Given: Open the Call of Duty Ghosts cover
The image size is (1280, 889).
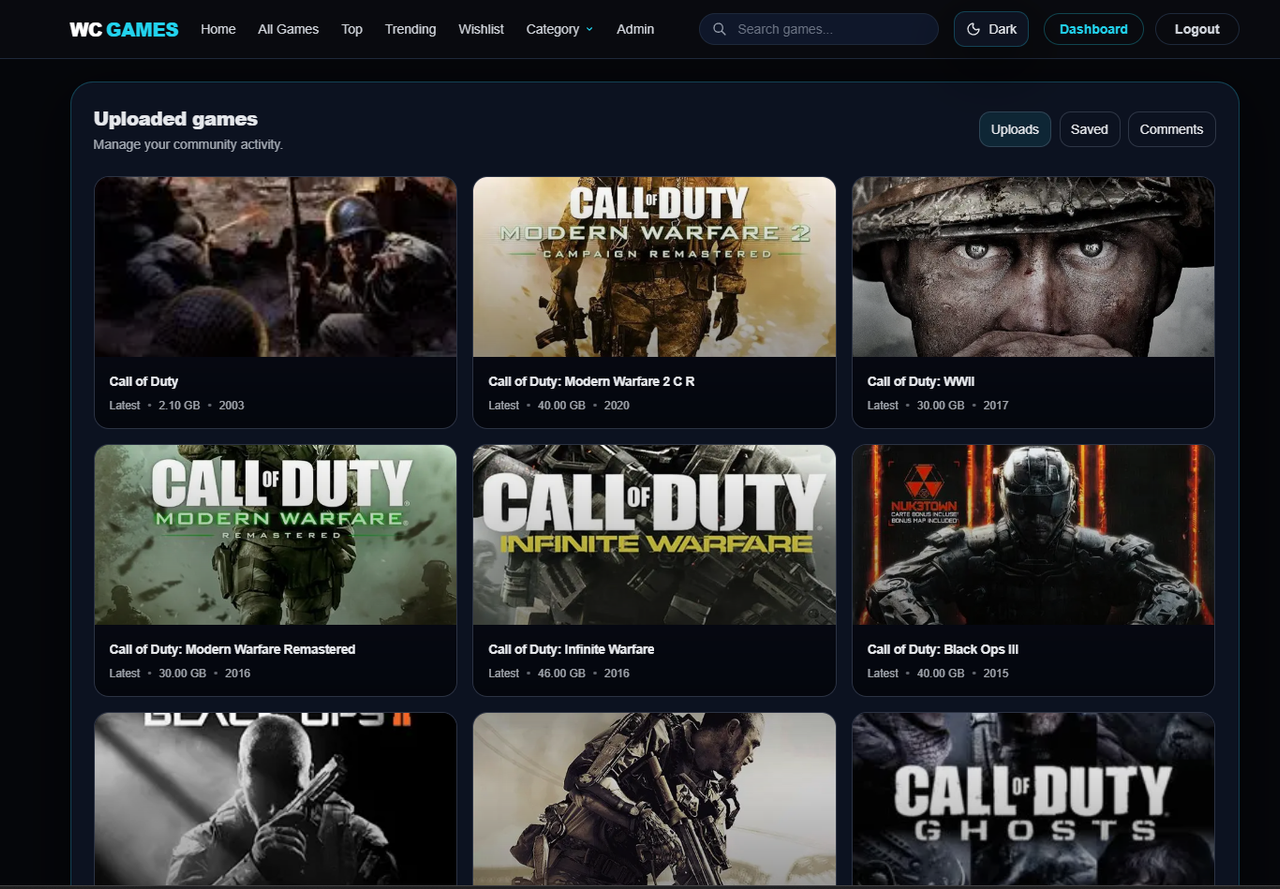Looking at the screenshot, I should pos(1033,800).
